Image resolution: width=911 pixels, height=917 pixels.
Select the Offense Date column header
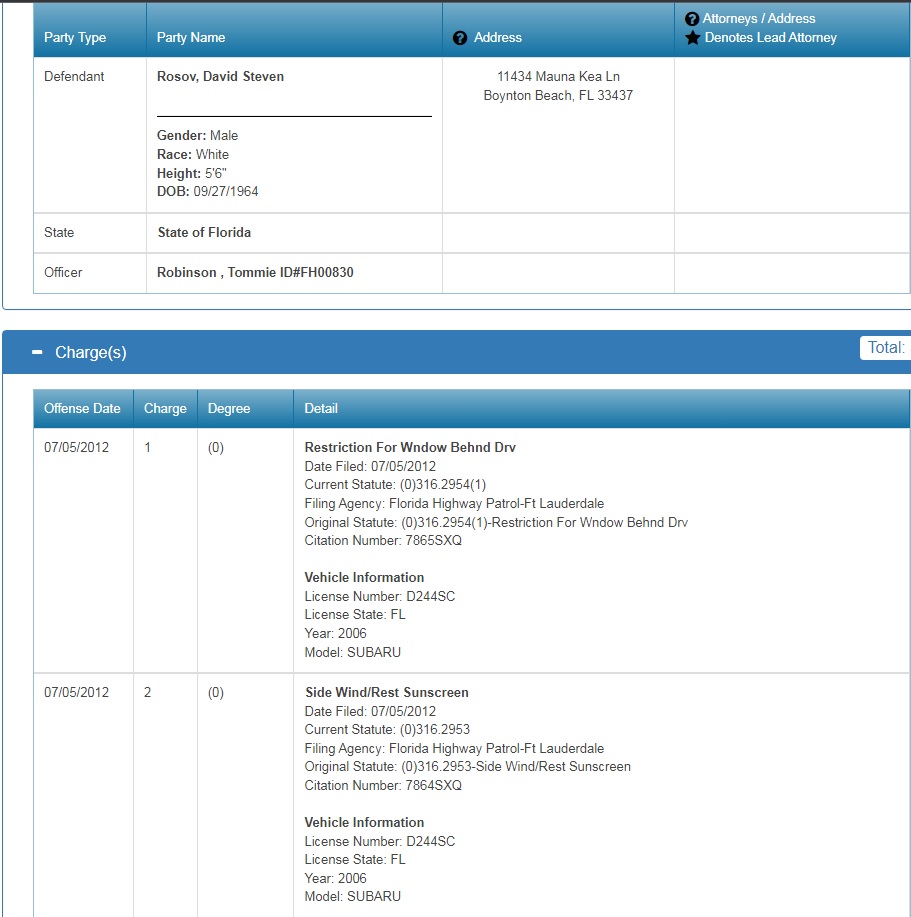point(82,408)
